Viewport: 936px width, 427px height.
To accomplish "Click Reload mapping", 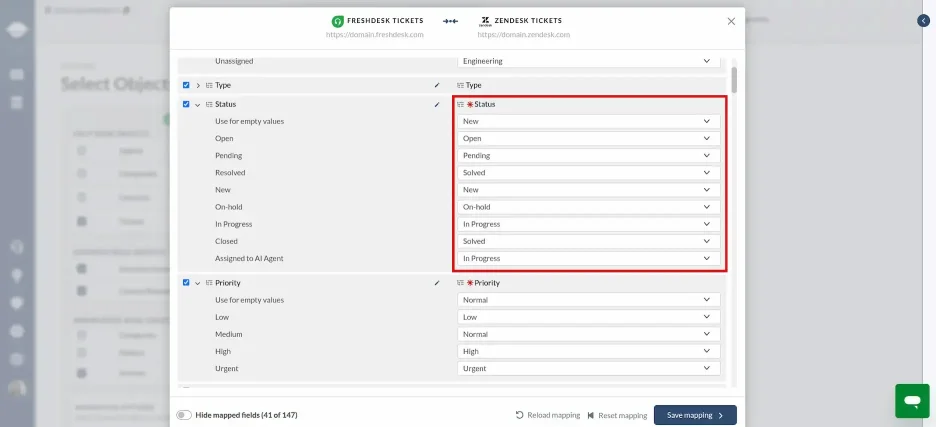I will tap(547, 415).
